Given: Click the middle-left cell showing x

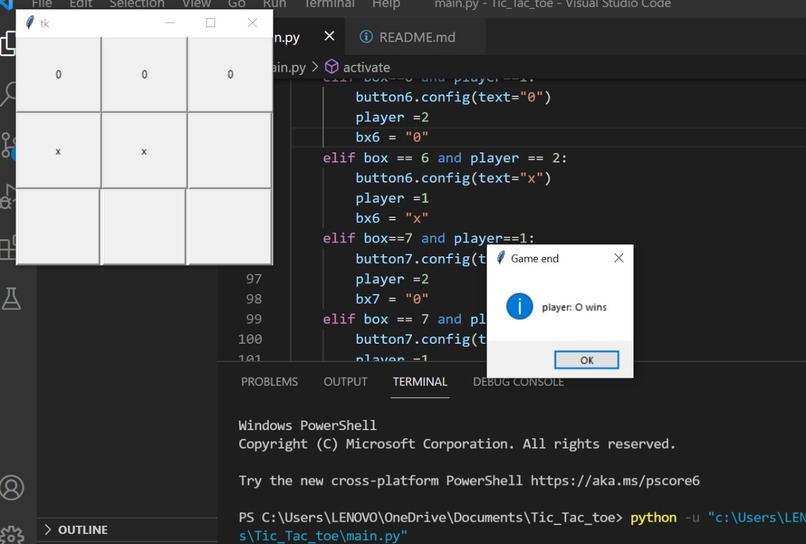Looking at the screenshot, I should [58, 151].
